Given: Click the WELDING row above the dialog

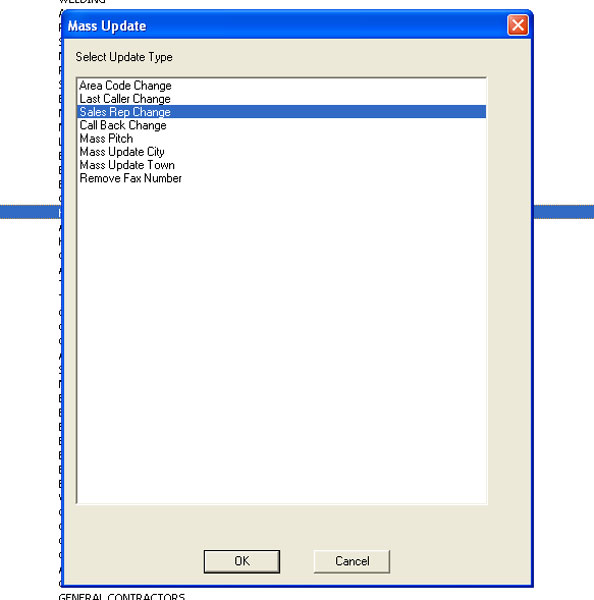Looking at the screenshot, I should click(x=82, y=2).
